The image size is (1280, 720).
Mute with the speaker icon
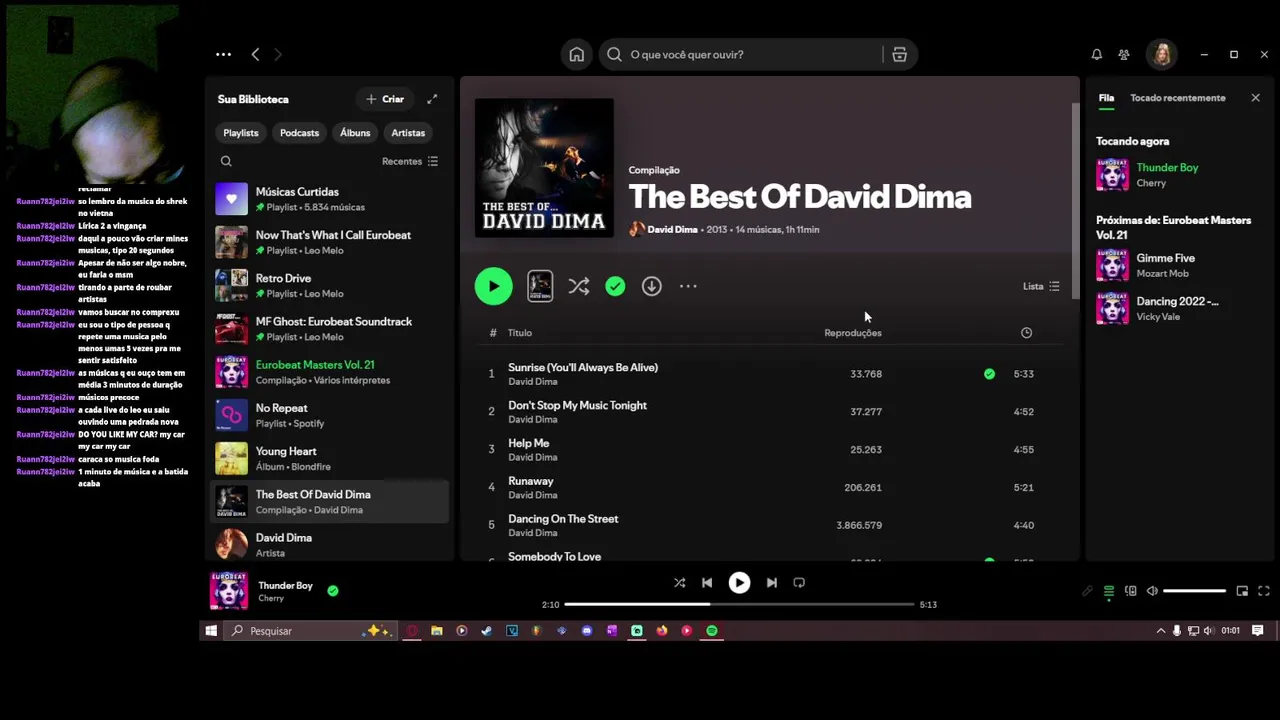[x=1152, y=591]
